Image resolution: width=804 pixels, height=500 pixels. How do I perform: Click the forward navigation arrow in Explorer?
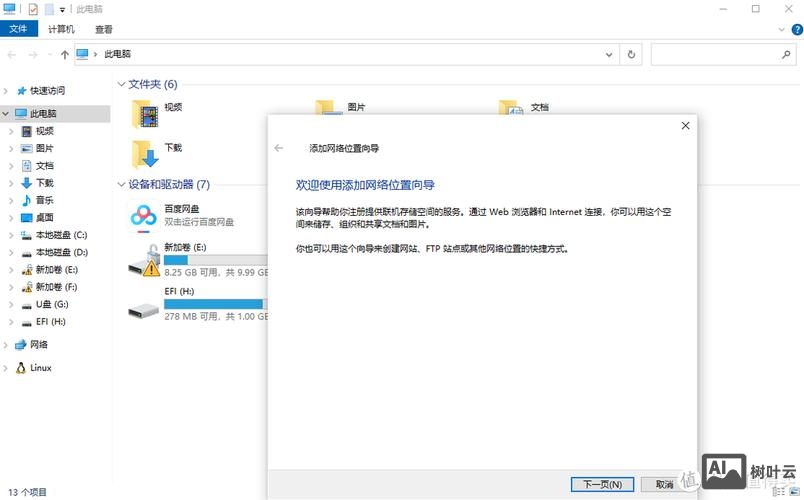pos(33,54)
